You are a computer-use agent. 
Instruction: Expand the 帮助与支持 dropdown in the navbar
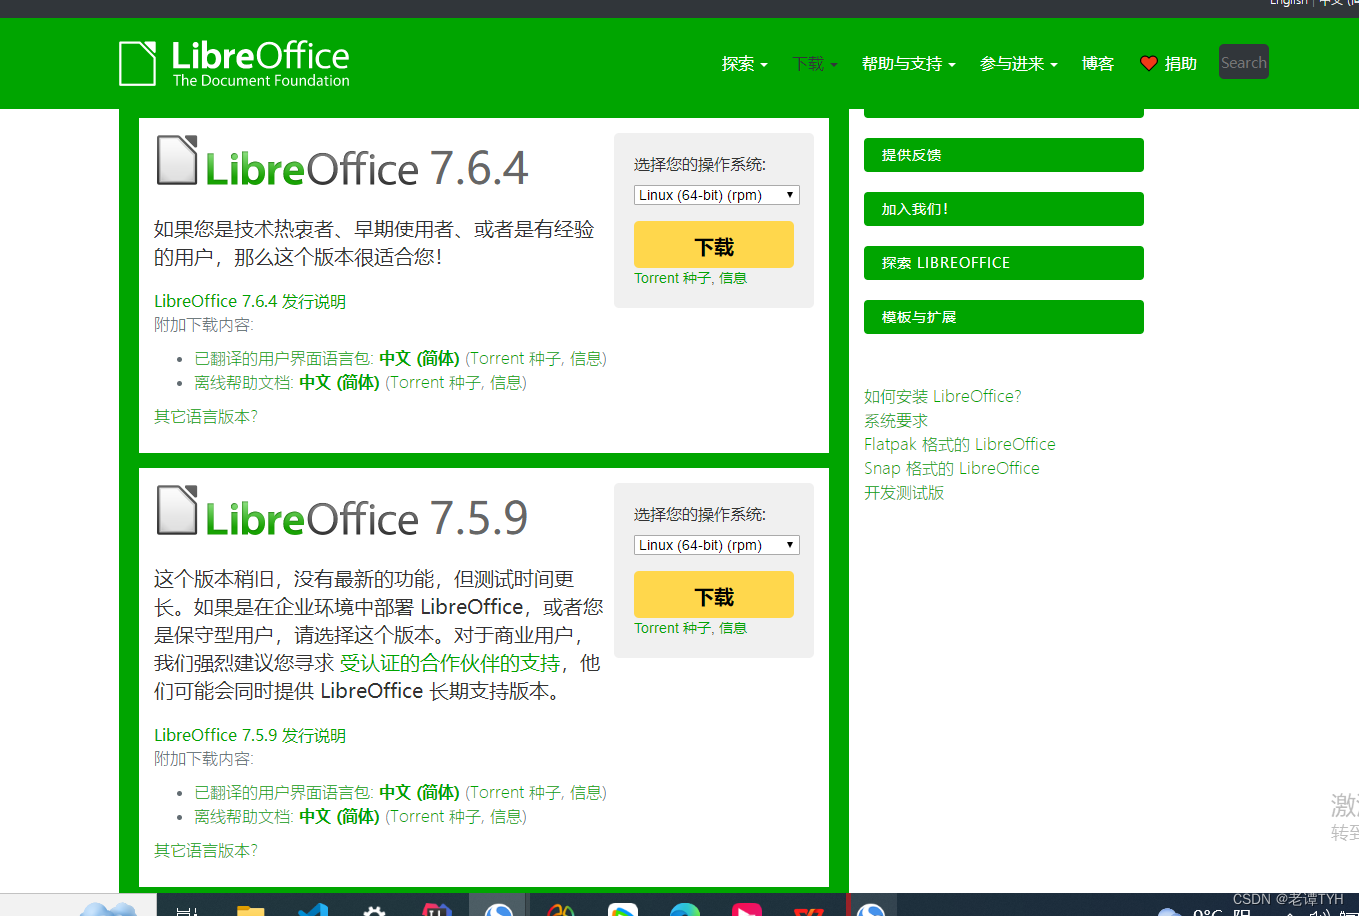[x=903, y=63]
